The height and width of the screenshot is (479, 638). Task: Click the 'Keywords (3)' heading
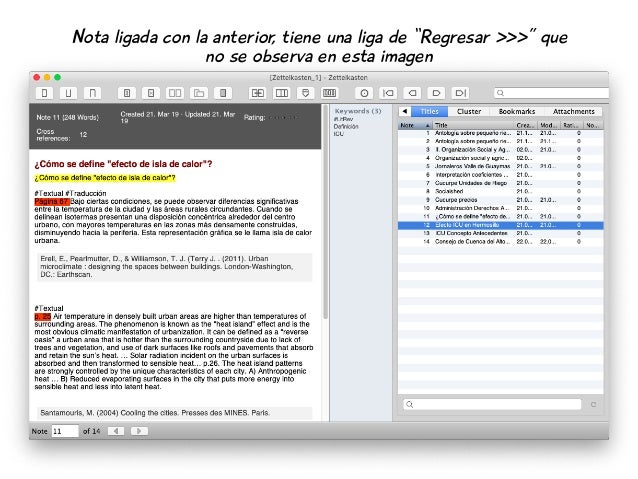pos(358,111)
